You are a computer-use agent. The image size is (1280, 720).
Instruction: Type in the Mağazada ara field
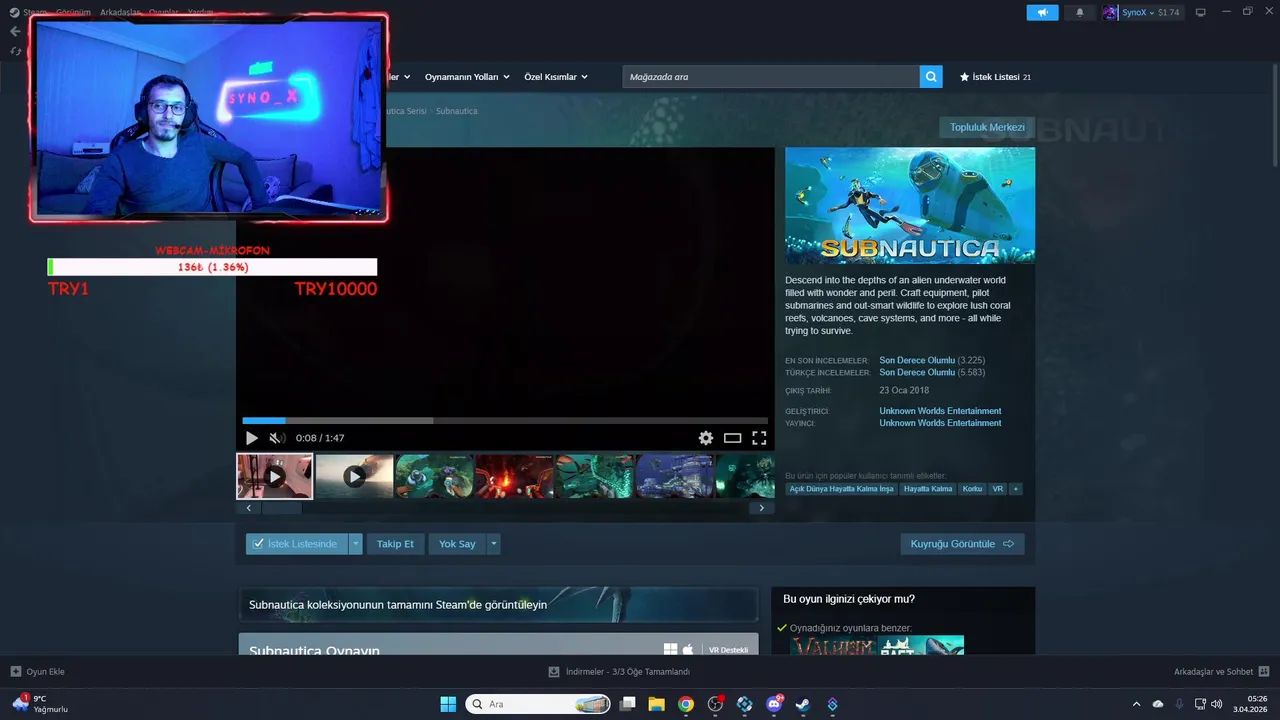coord(771,77)
